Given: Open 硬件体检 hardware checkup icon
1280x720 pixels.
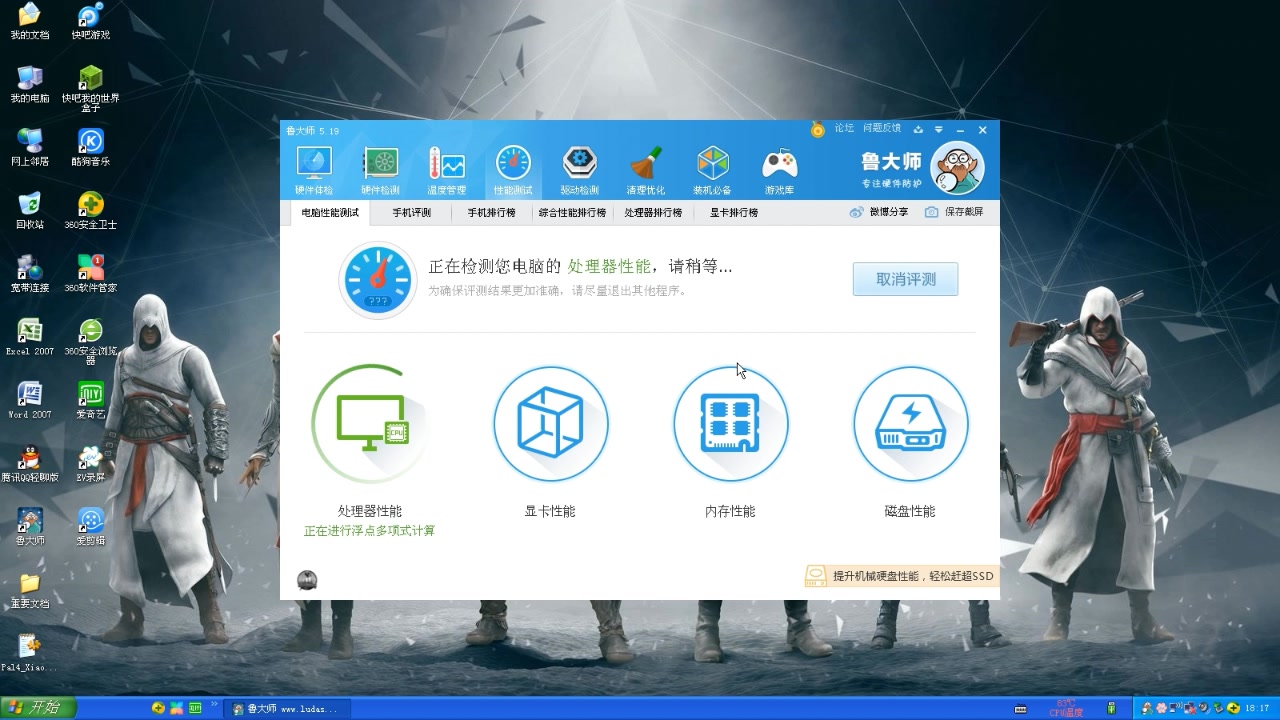Looking at the screenshot, I should (314, 170).
